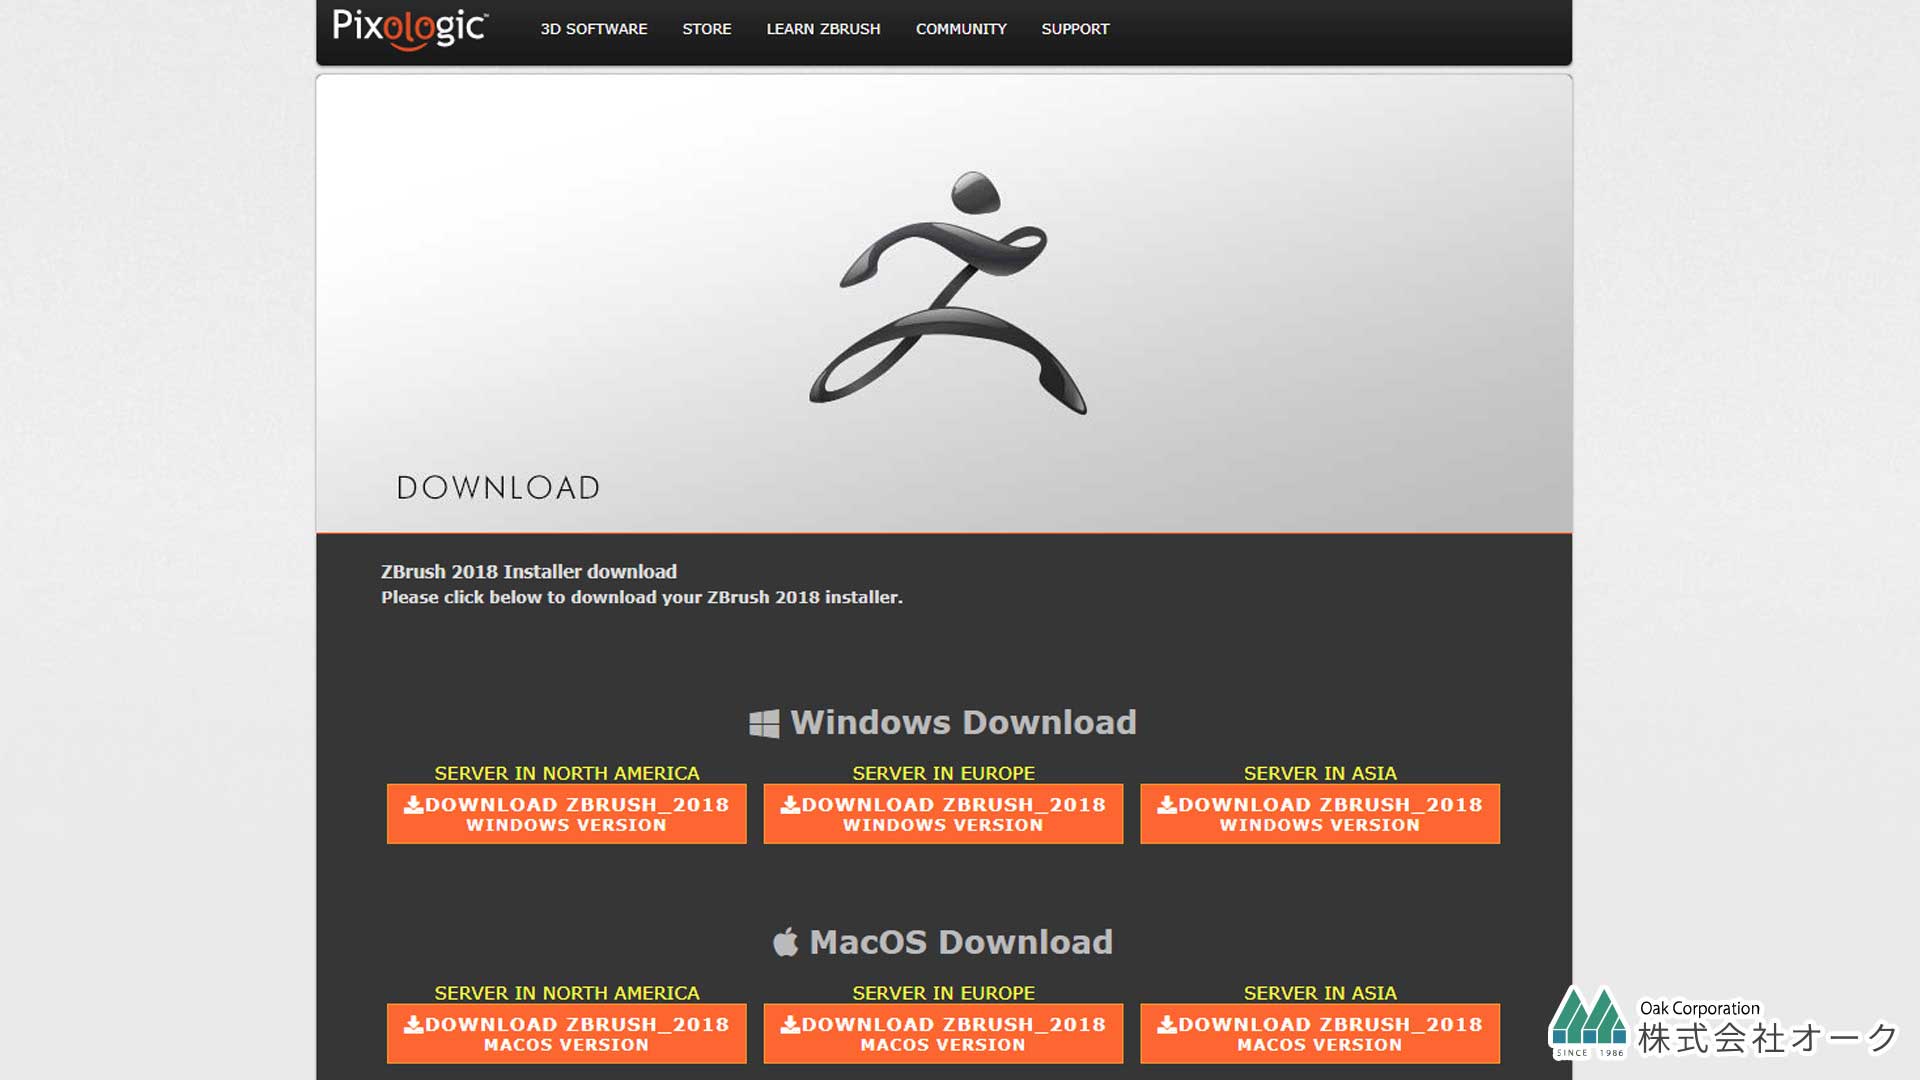Open the 3D Software menu
The width and height of the screenshot is (1920, 1080).
coord(594,29)
